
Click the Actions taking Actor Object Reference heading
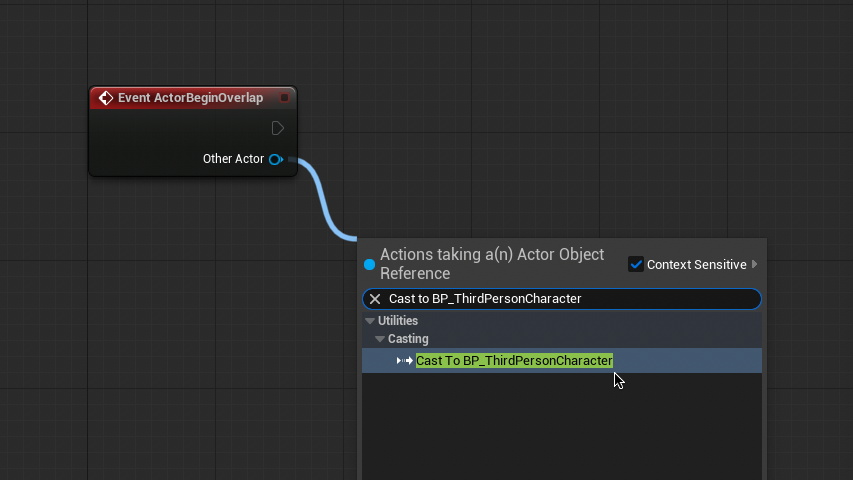coord(492,264)
